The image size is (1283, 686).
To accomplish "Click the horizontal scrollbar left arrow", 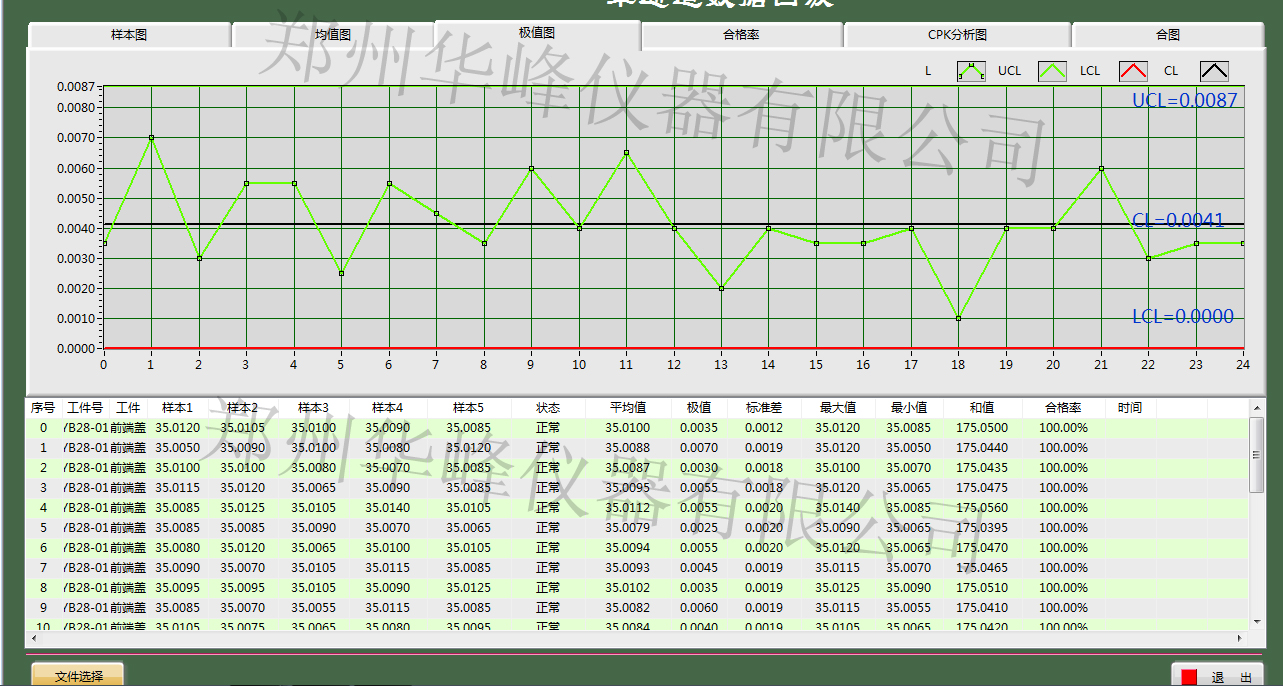I will point(34,637).
